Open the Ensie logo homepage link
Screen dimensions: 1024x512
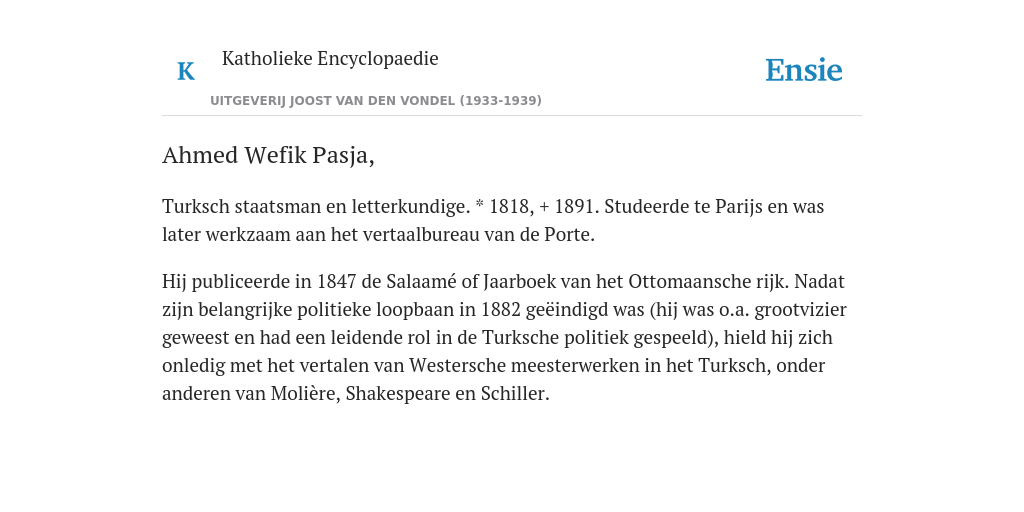pyautogui.click(x=804, y=71)
